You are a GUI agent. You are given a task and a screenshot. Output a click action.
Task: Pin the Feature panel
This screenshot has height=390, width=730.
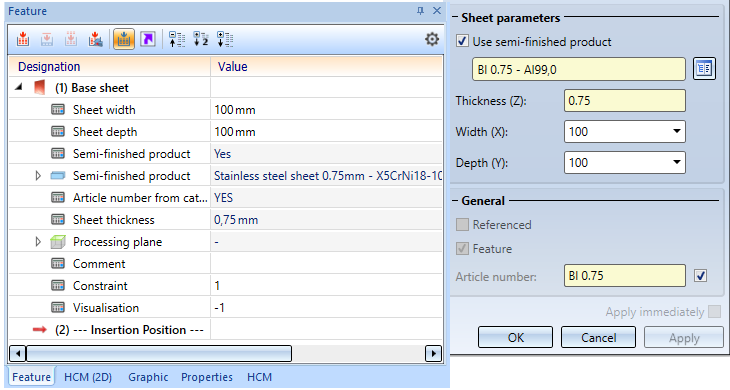click(x=420, y=11)
